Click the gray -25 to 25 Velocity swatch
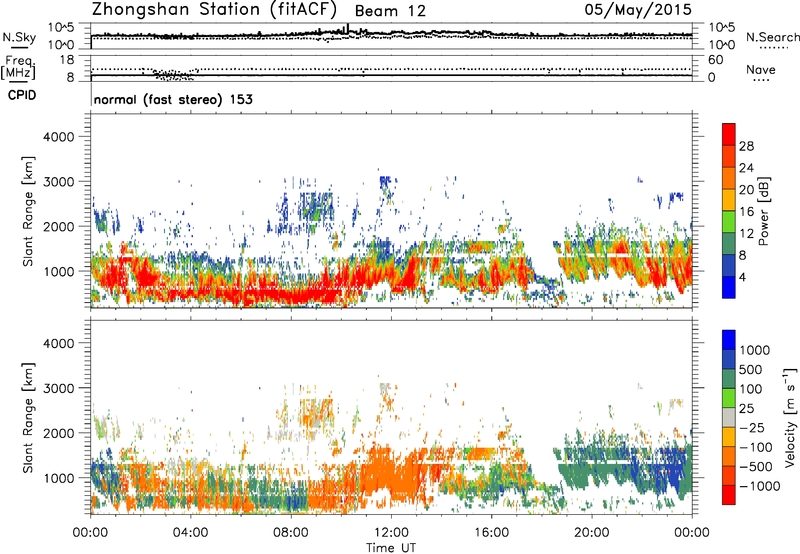This screenshot has width=800, height=554. coord(729,417)
